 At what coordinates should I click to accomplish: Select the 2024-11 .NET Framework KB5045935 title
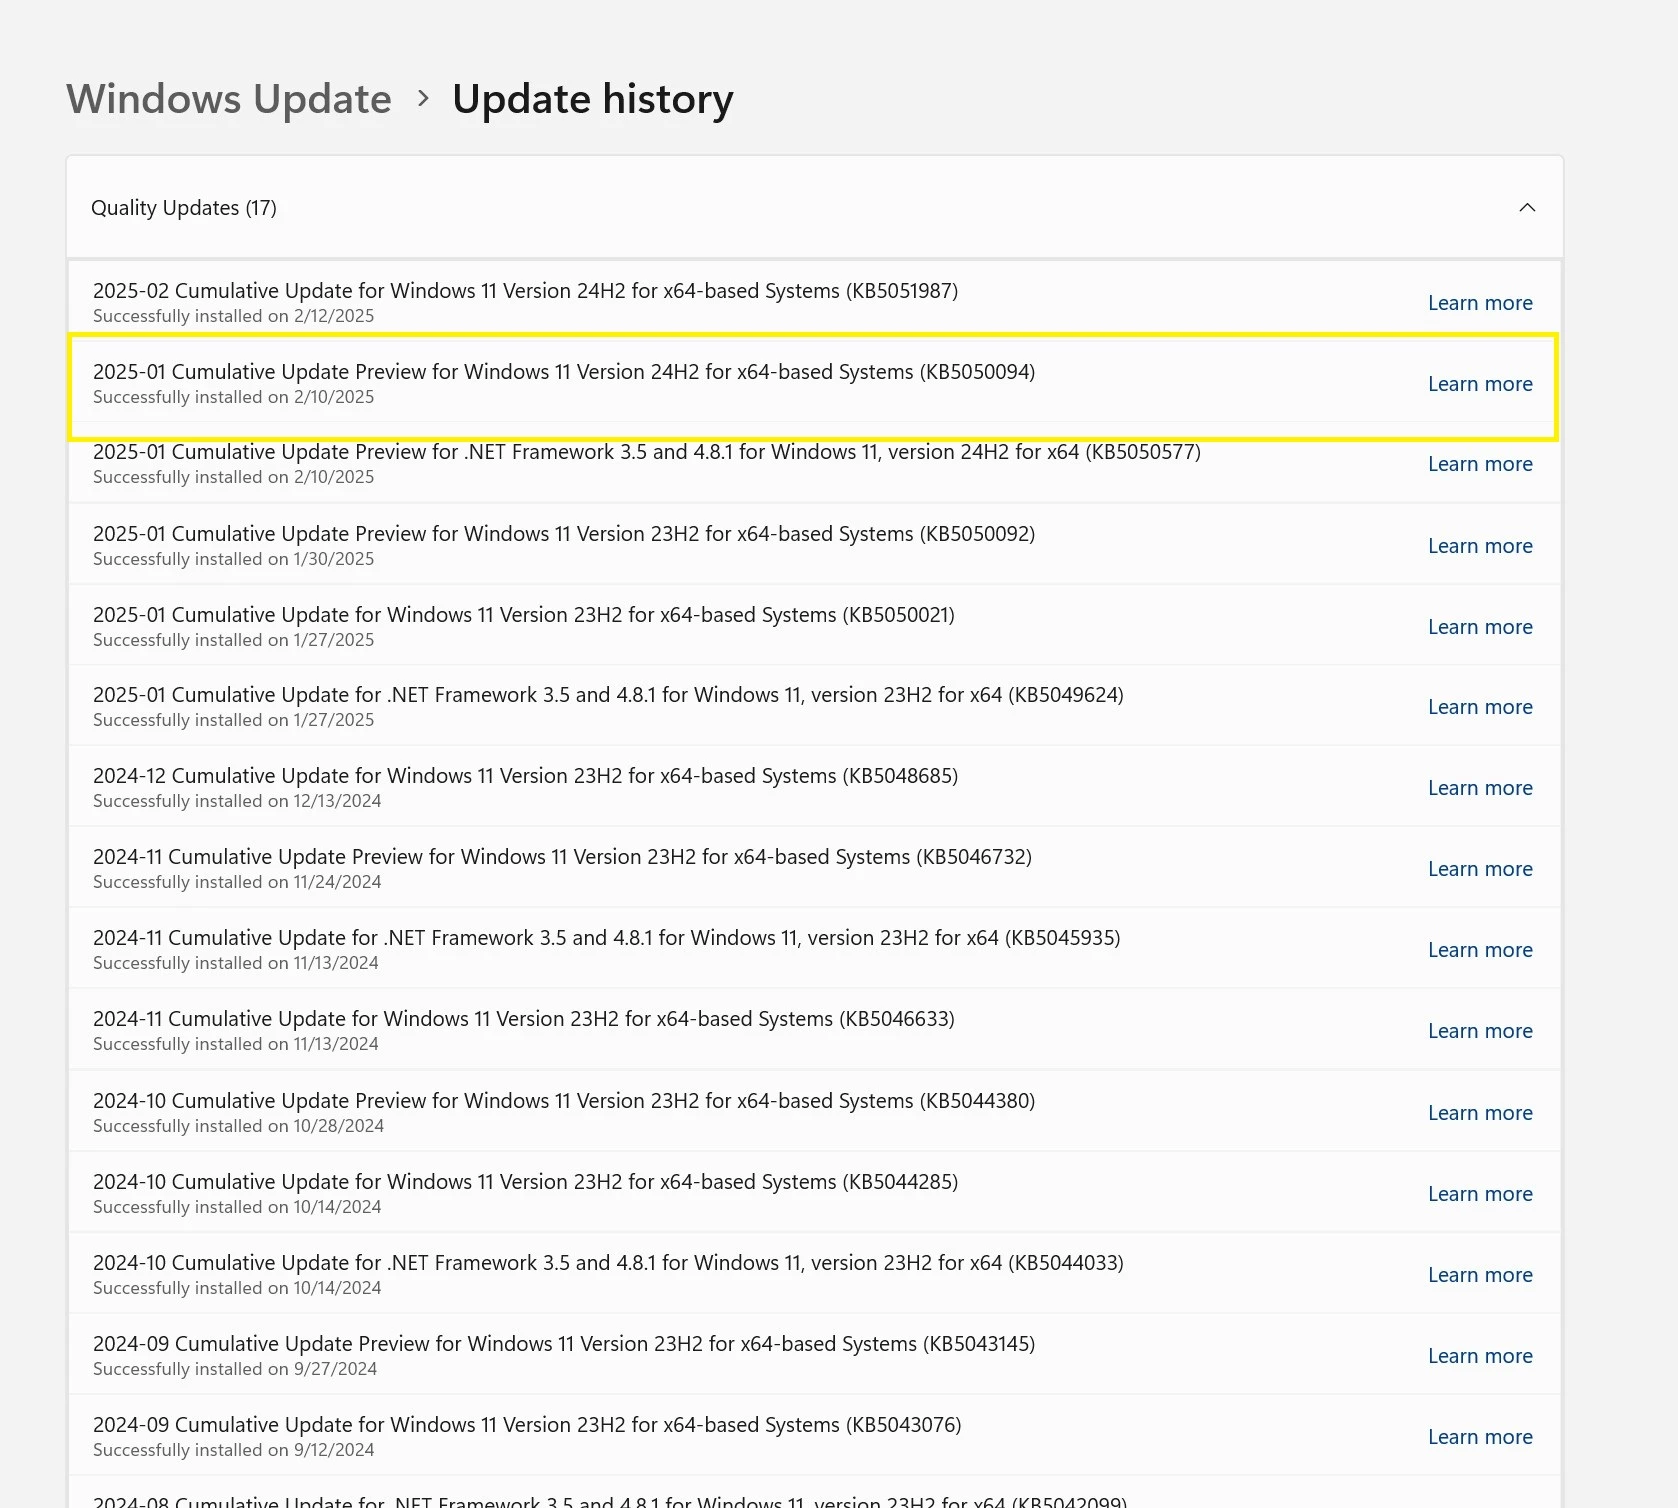click(x=607, y=938)
